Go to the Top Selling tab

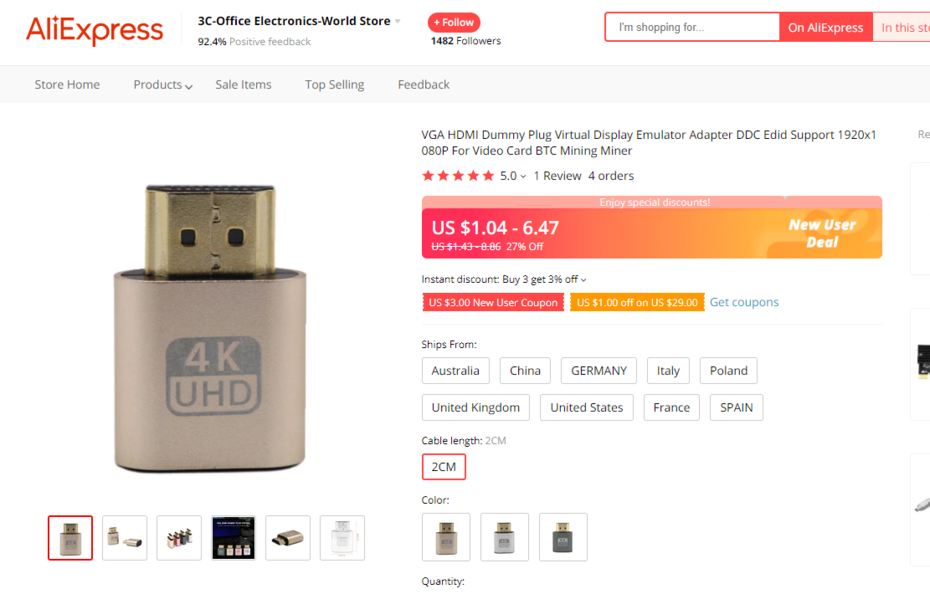tap(334, 85)
